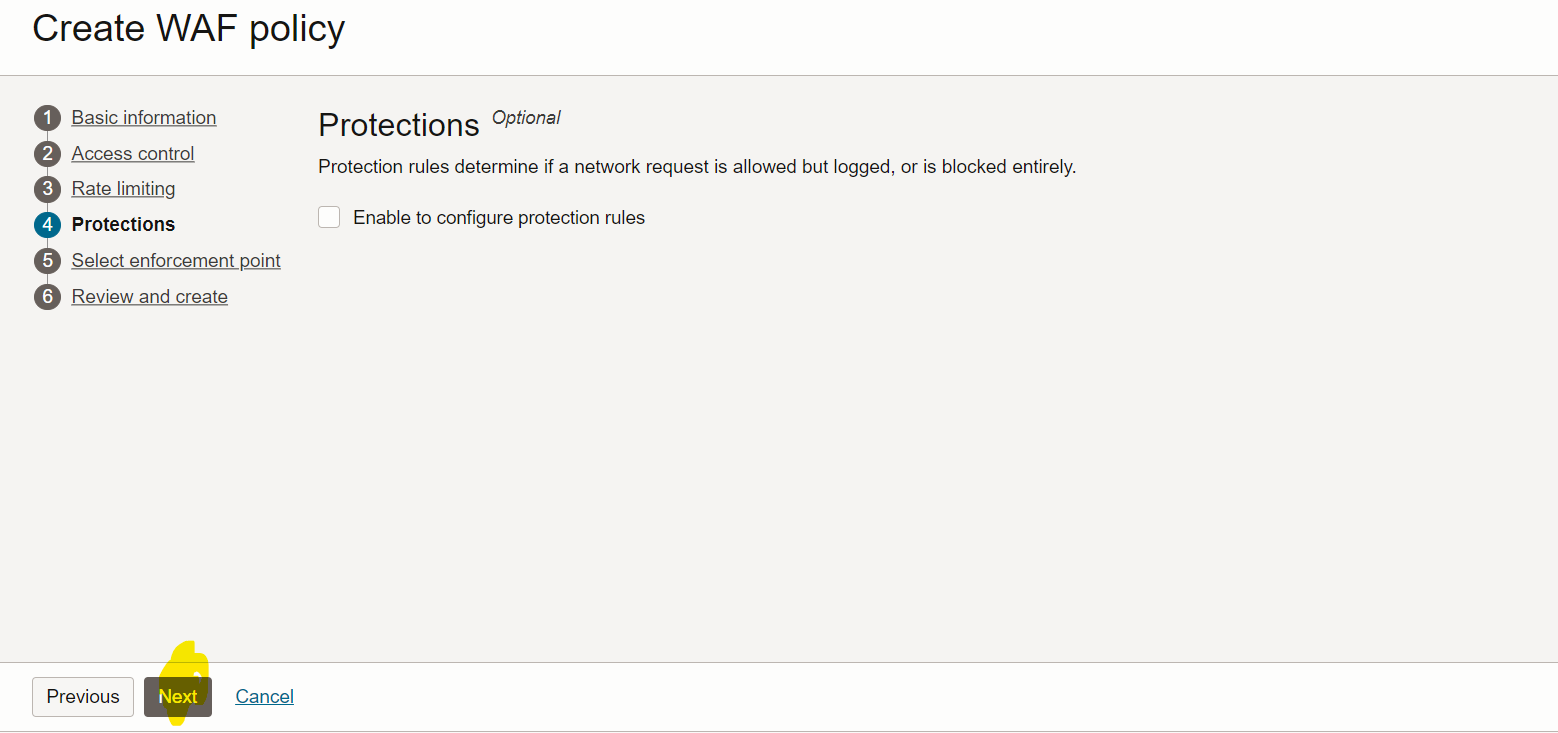Cancel the WAF policy creation
This screenshot has height=733, width=1558.
(x=264, y=696)
